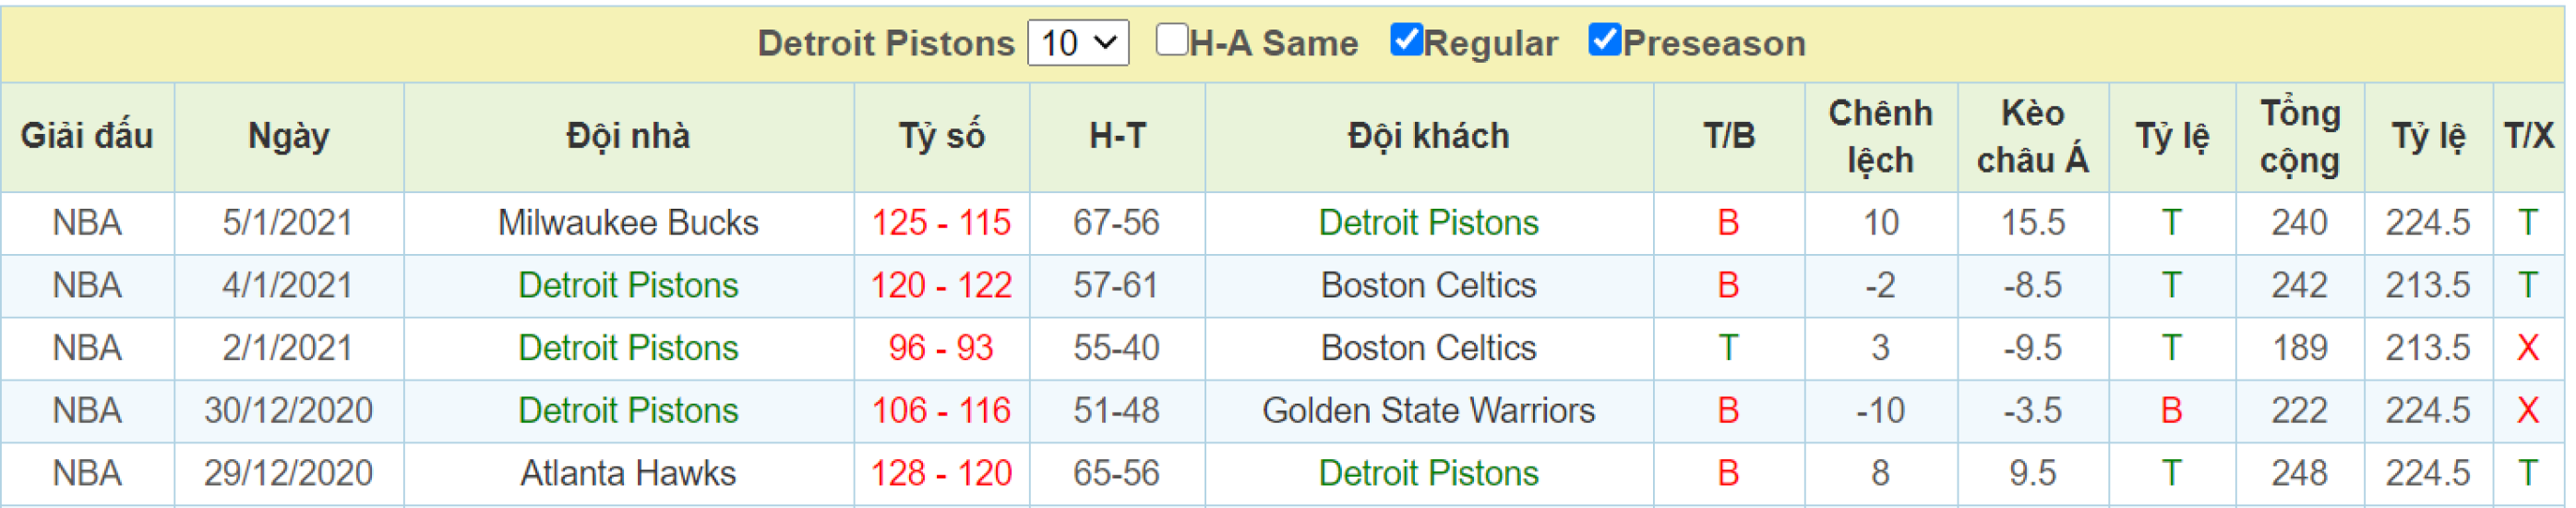Click Detroit Pistons away team on 5/1/2021
Screen dimensions: 2576x508
point(1428,223)
